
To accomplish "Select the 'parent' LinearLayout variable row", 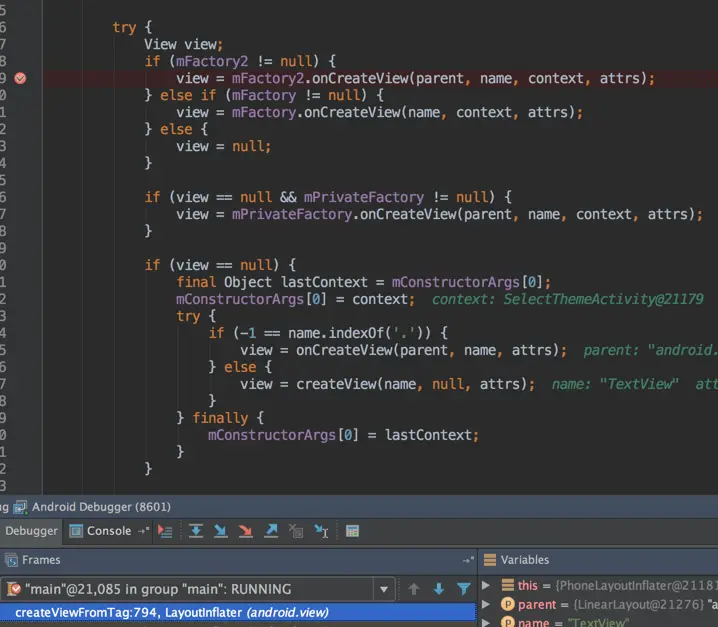I will [x=599, y=605].
